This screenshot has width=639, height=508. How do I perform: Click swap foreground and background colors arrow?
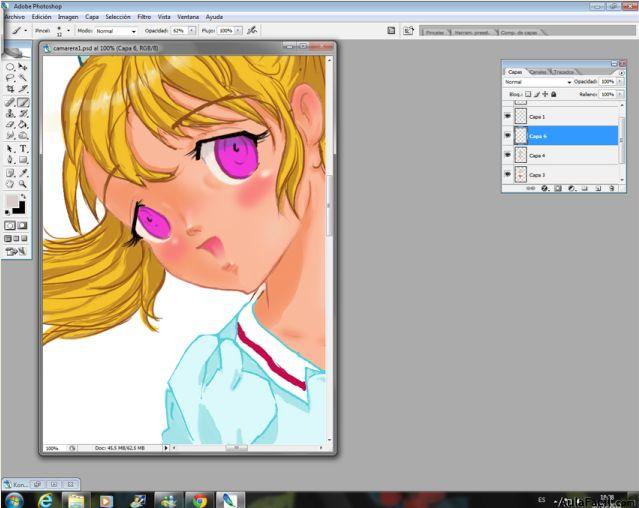pyautogui.click(x=24, y=196)
